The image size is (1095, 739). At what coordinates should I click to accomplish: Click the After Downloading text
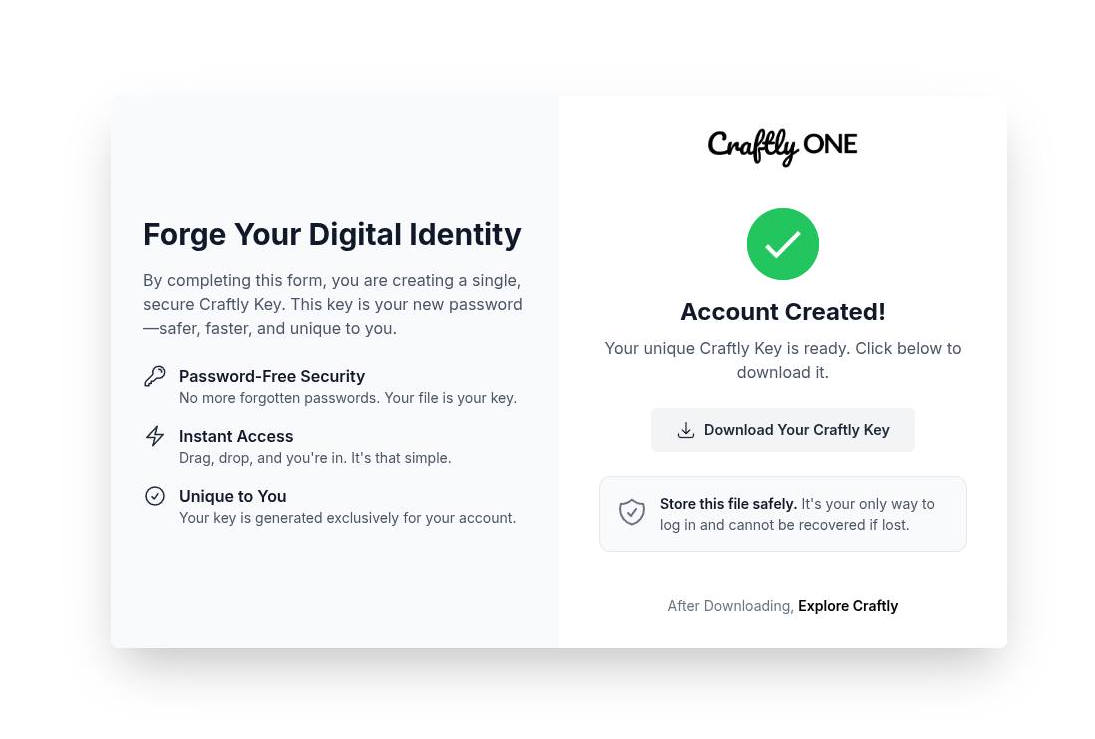click(x=729, y=605)
